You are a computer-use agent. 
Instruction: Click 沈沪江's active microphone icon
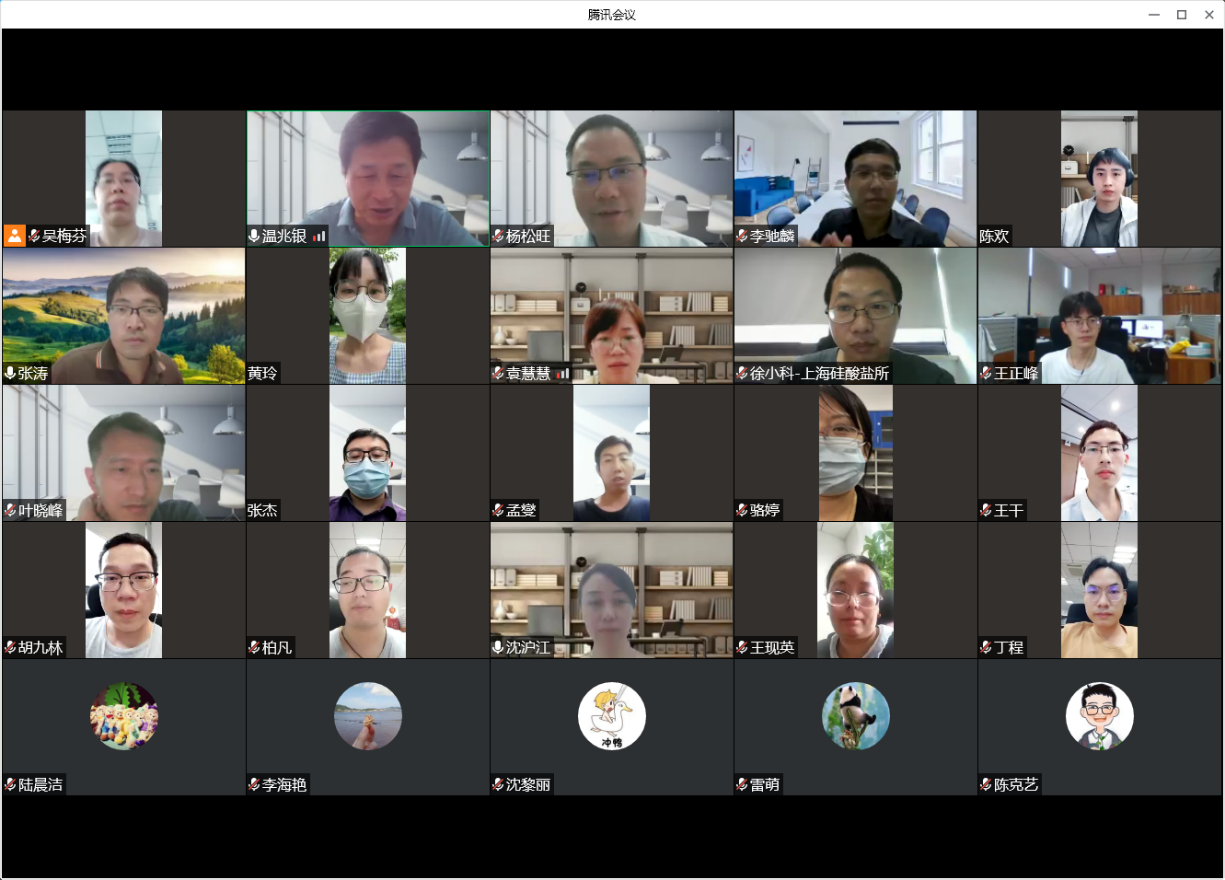coord(498,647)
